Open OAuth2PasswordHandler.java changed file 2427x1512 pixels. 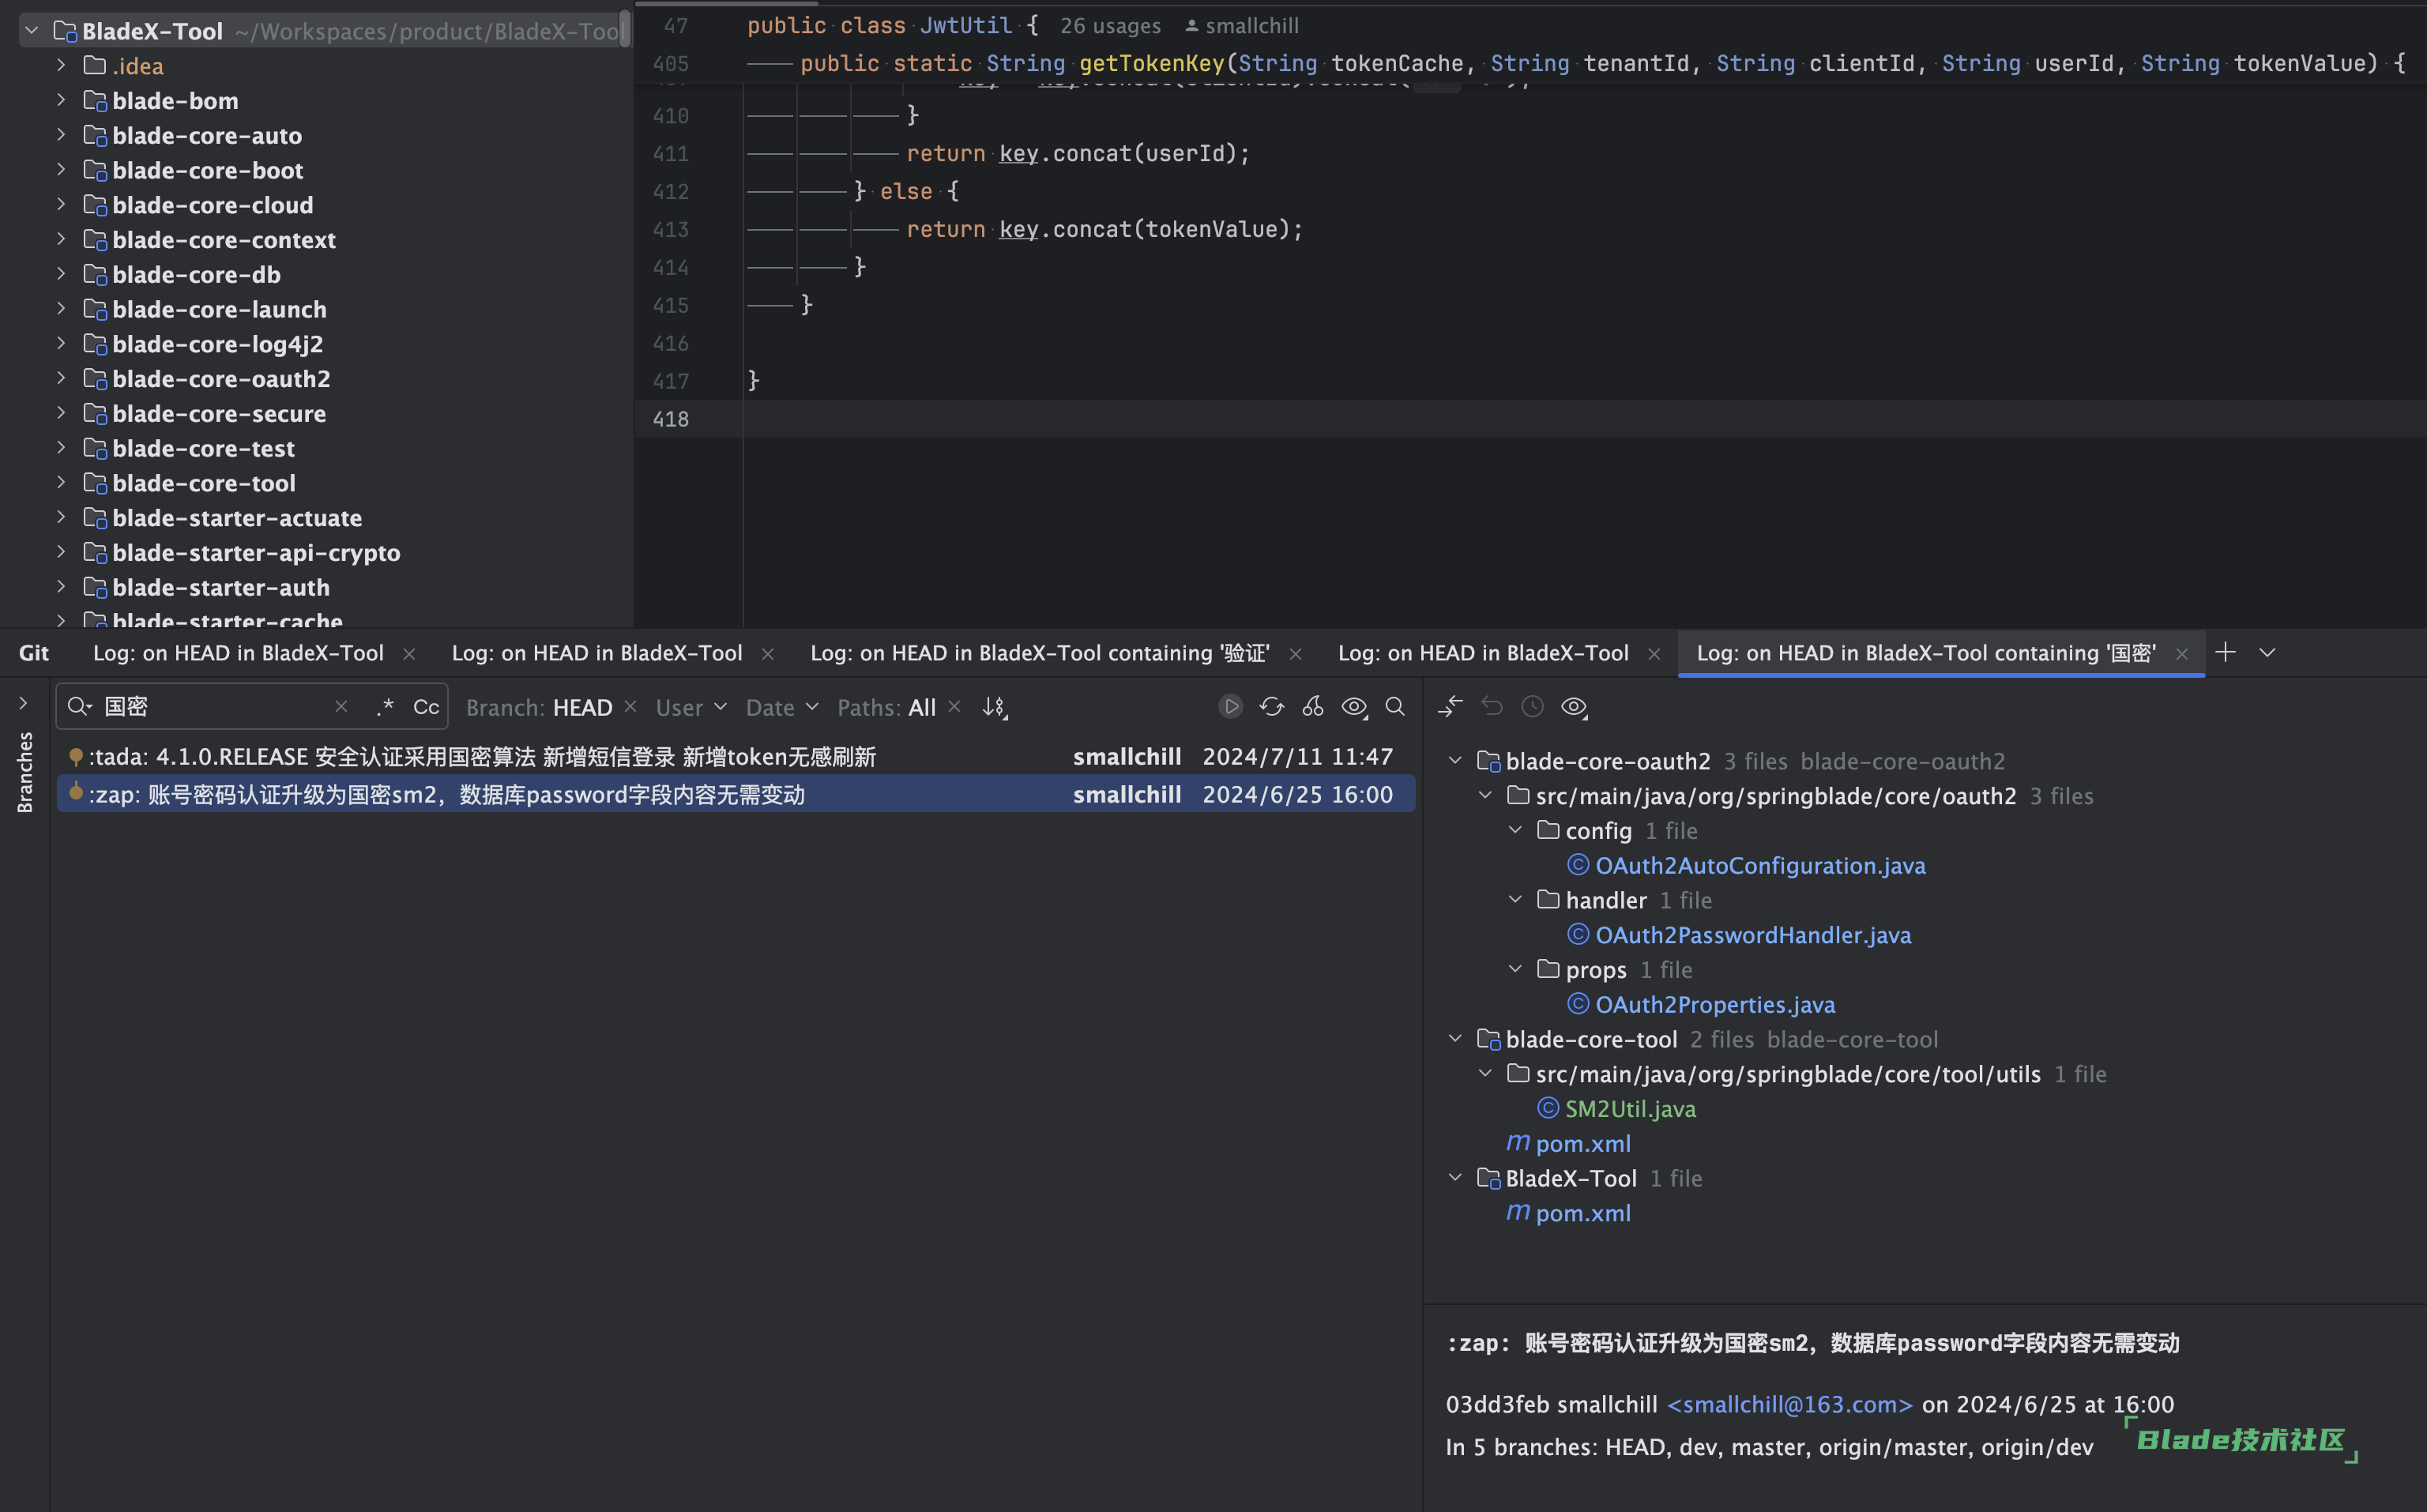pyautogui.click(x=1753, y=935)
